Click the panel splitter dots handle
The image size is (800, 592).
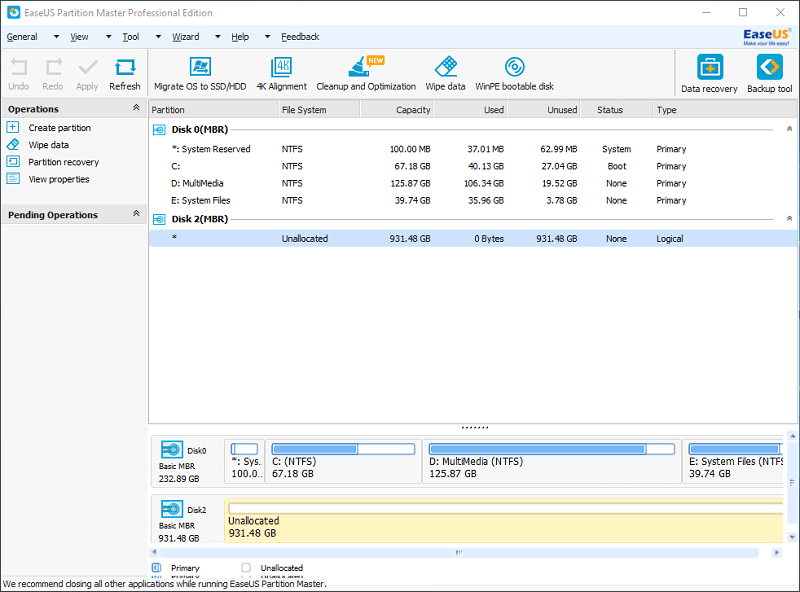click(x=474, y=428)
